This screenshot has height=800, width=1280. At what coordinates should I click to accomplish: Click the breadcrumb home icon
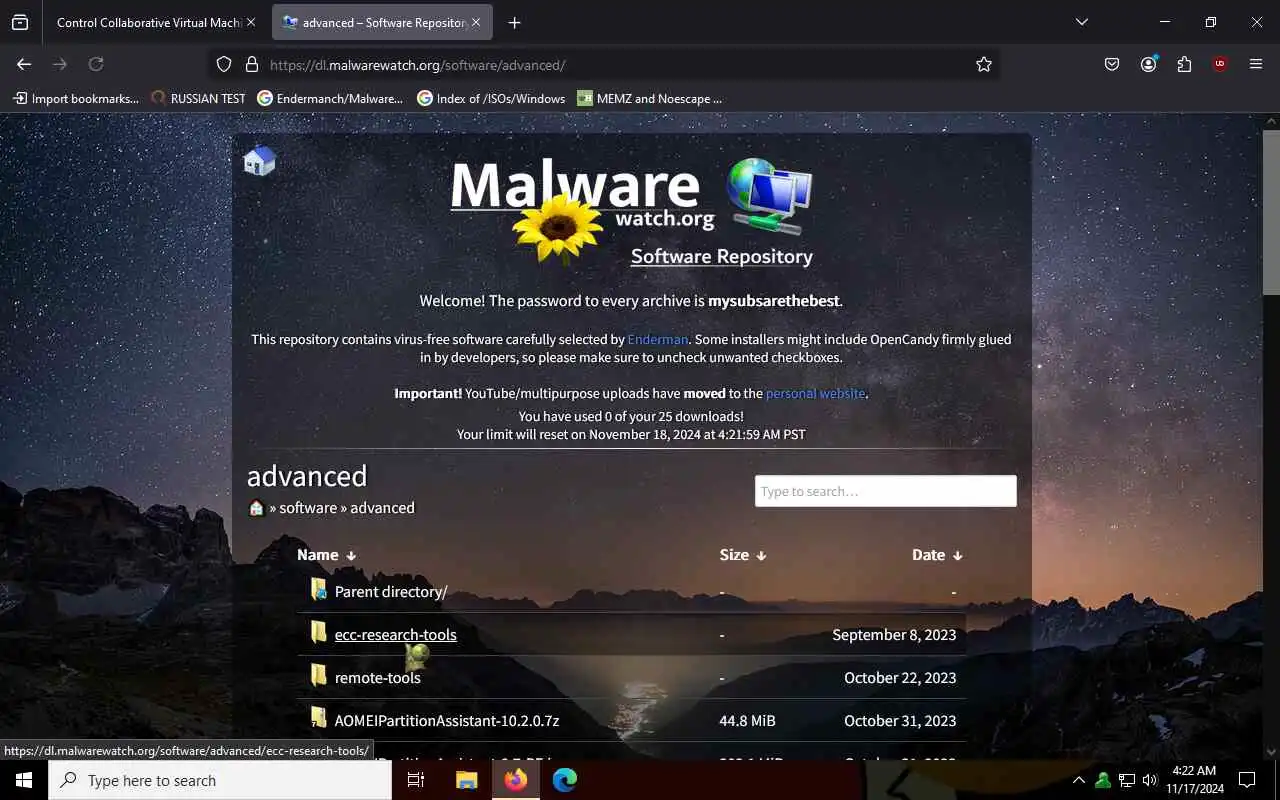point(256,507)
